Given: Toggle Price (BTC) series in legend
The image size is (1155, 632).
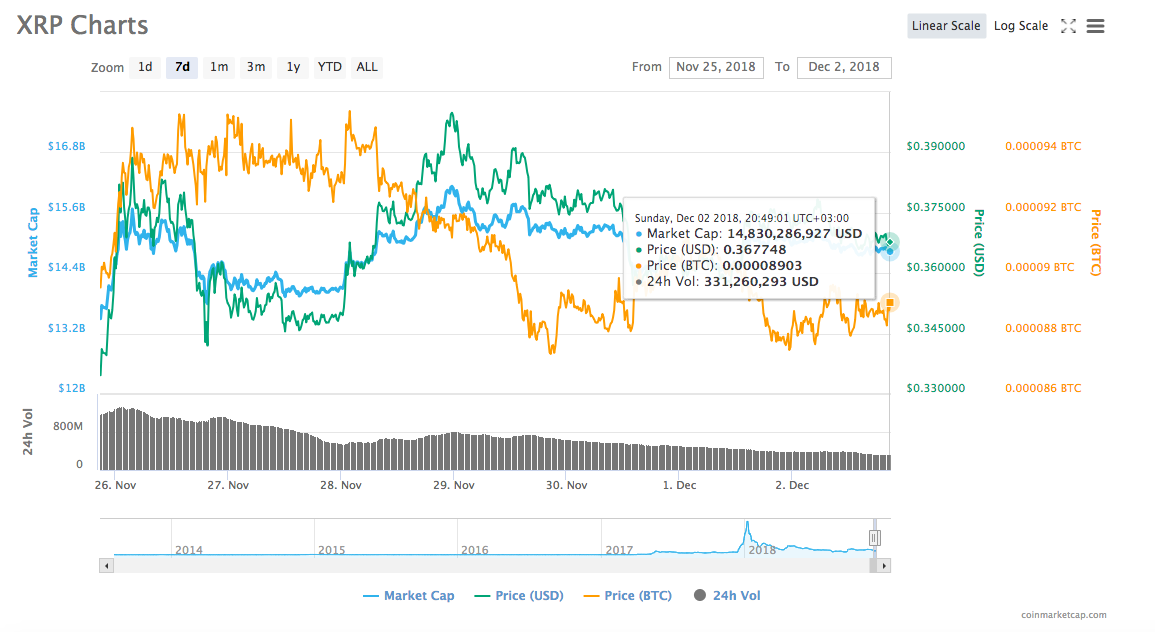Looking at the screenshot, I should pyautogui.click(x=628, y=595).
